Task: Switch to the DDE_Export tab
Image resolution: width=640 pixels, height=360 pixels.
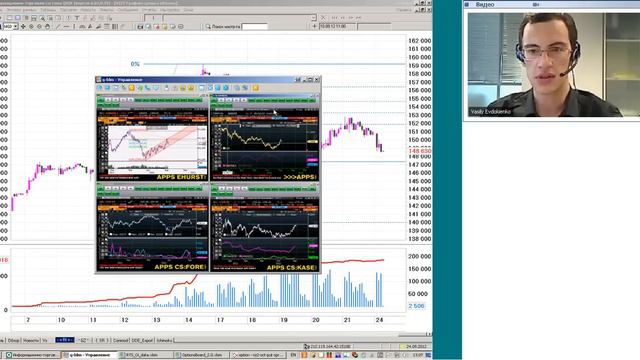Action: click(x=142, y=340)
